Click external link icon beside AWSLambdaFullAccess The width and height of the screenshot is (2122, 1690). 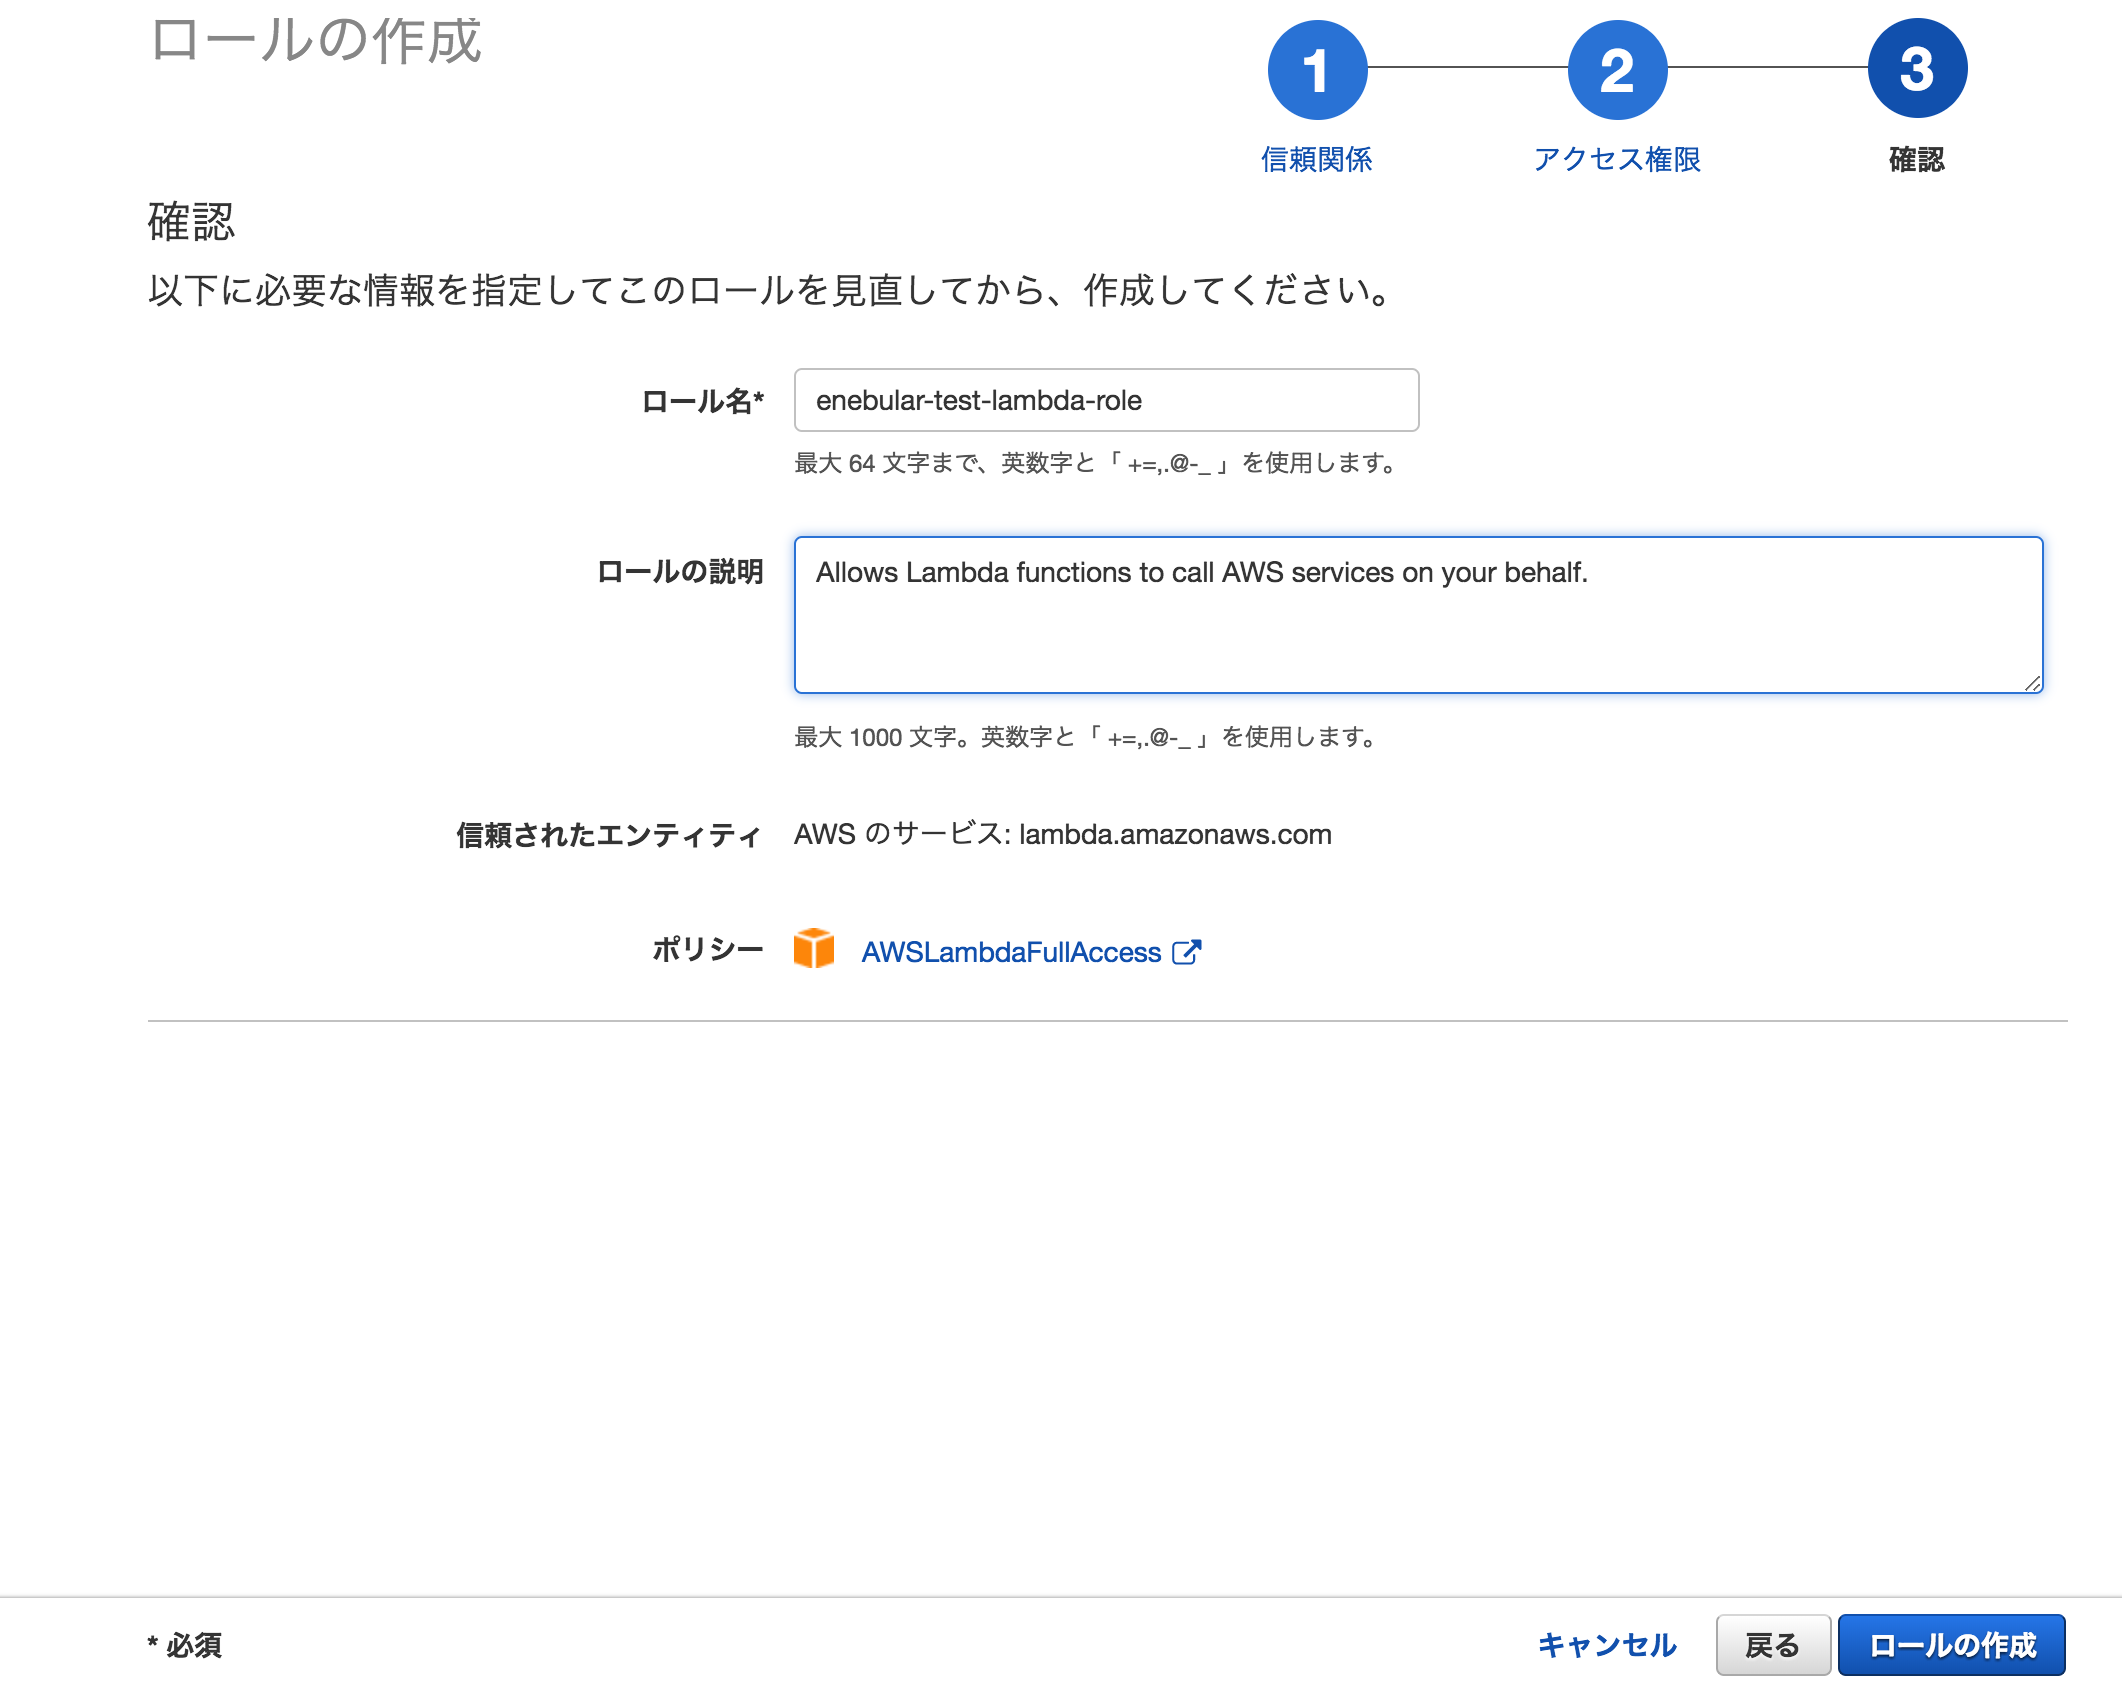pos(1186,951)
